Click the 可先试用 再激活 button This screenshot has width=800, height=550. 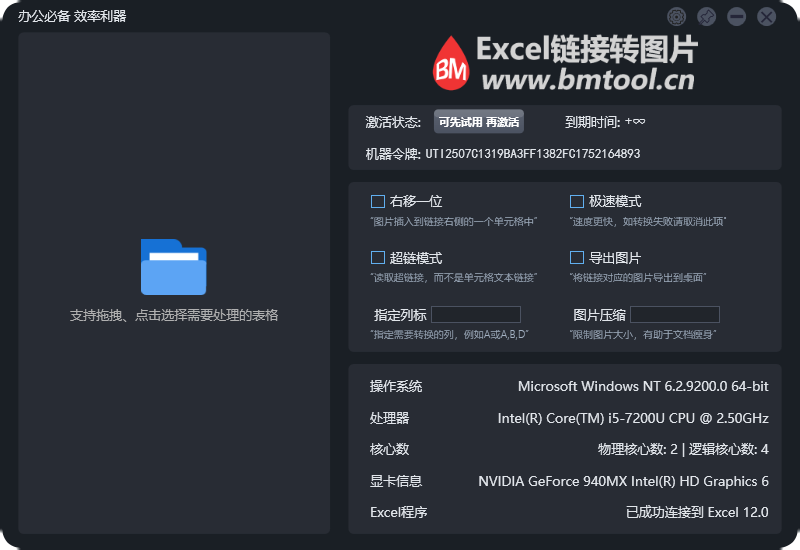[479, 122]
